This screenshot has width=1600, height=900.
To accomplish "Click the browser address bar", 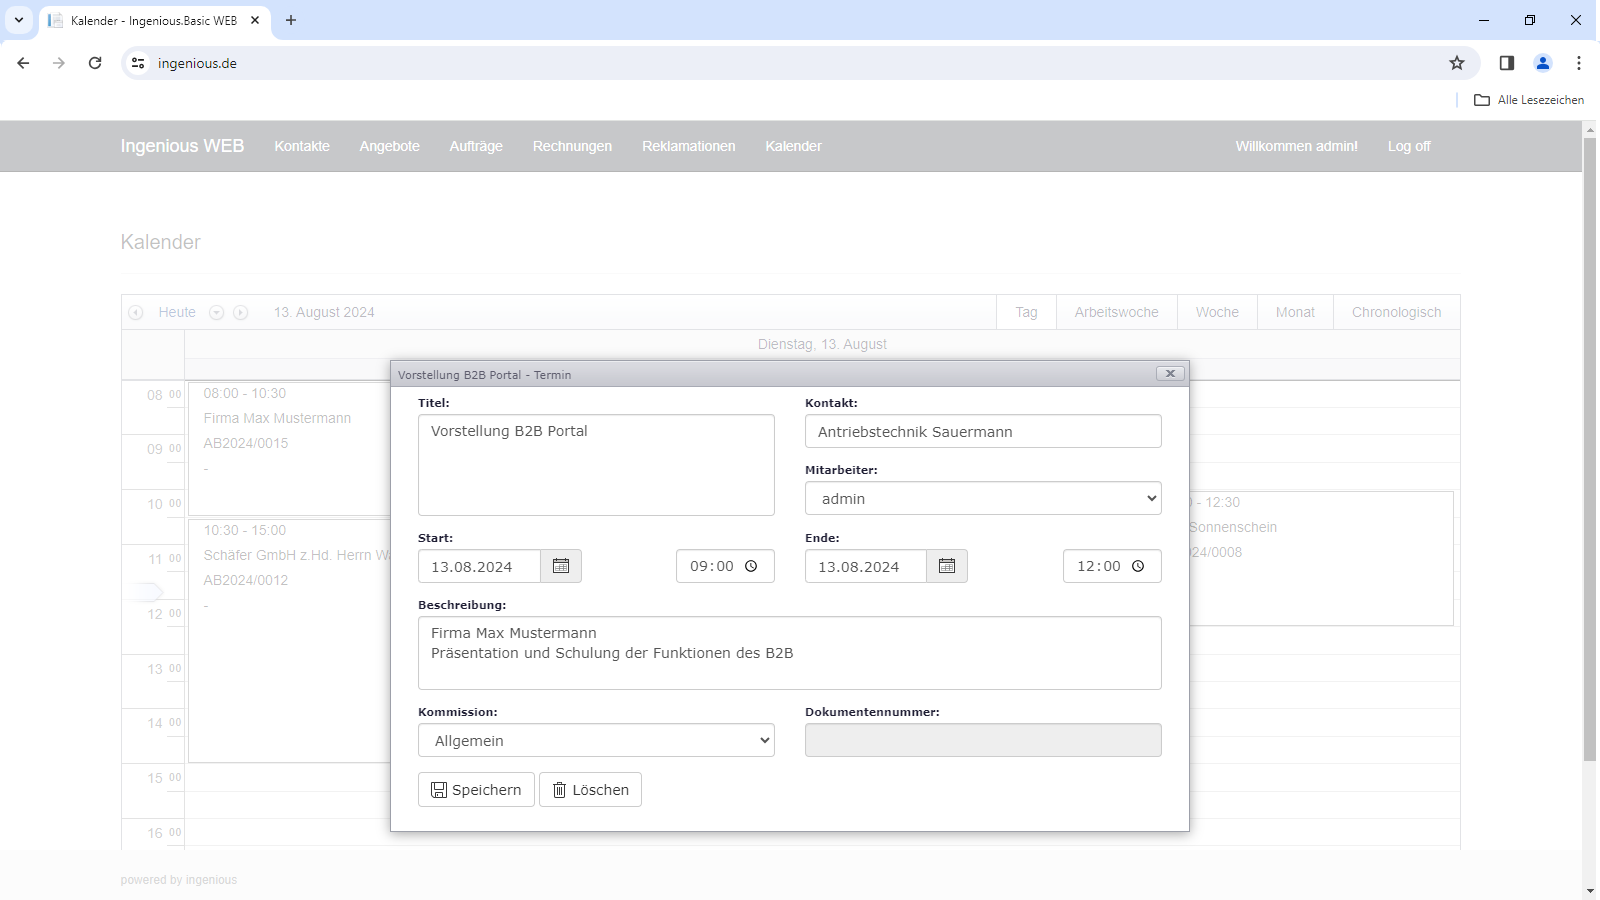I will [x=800, y=63].
